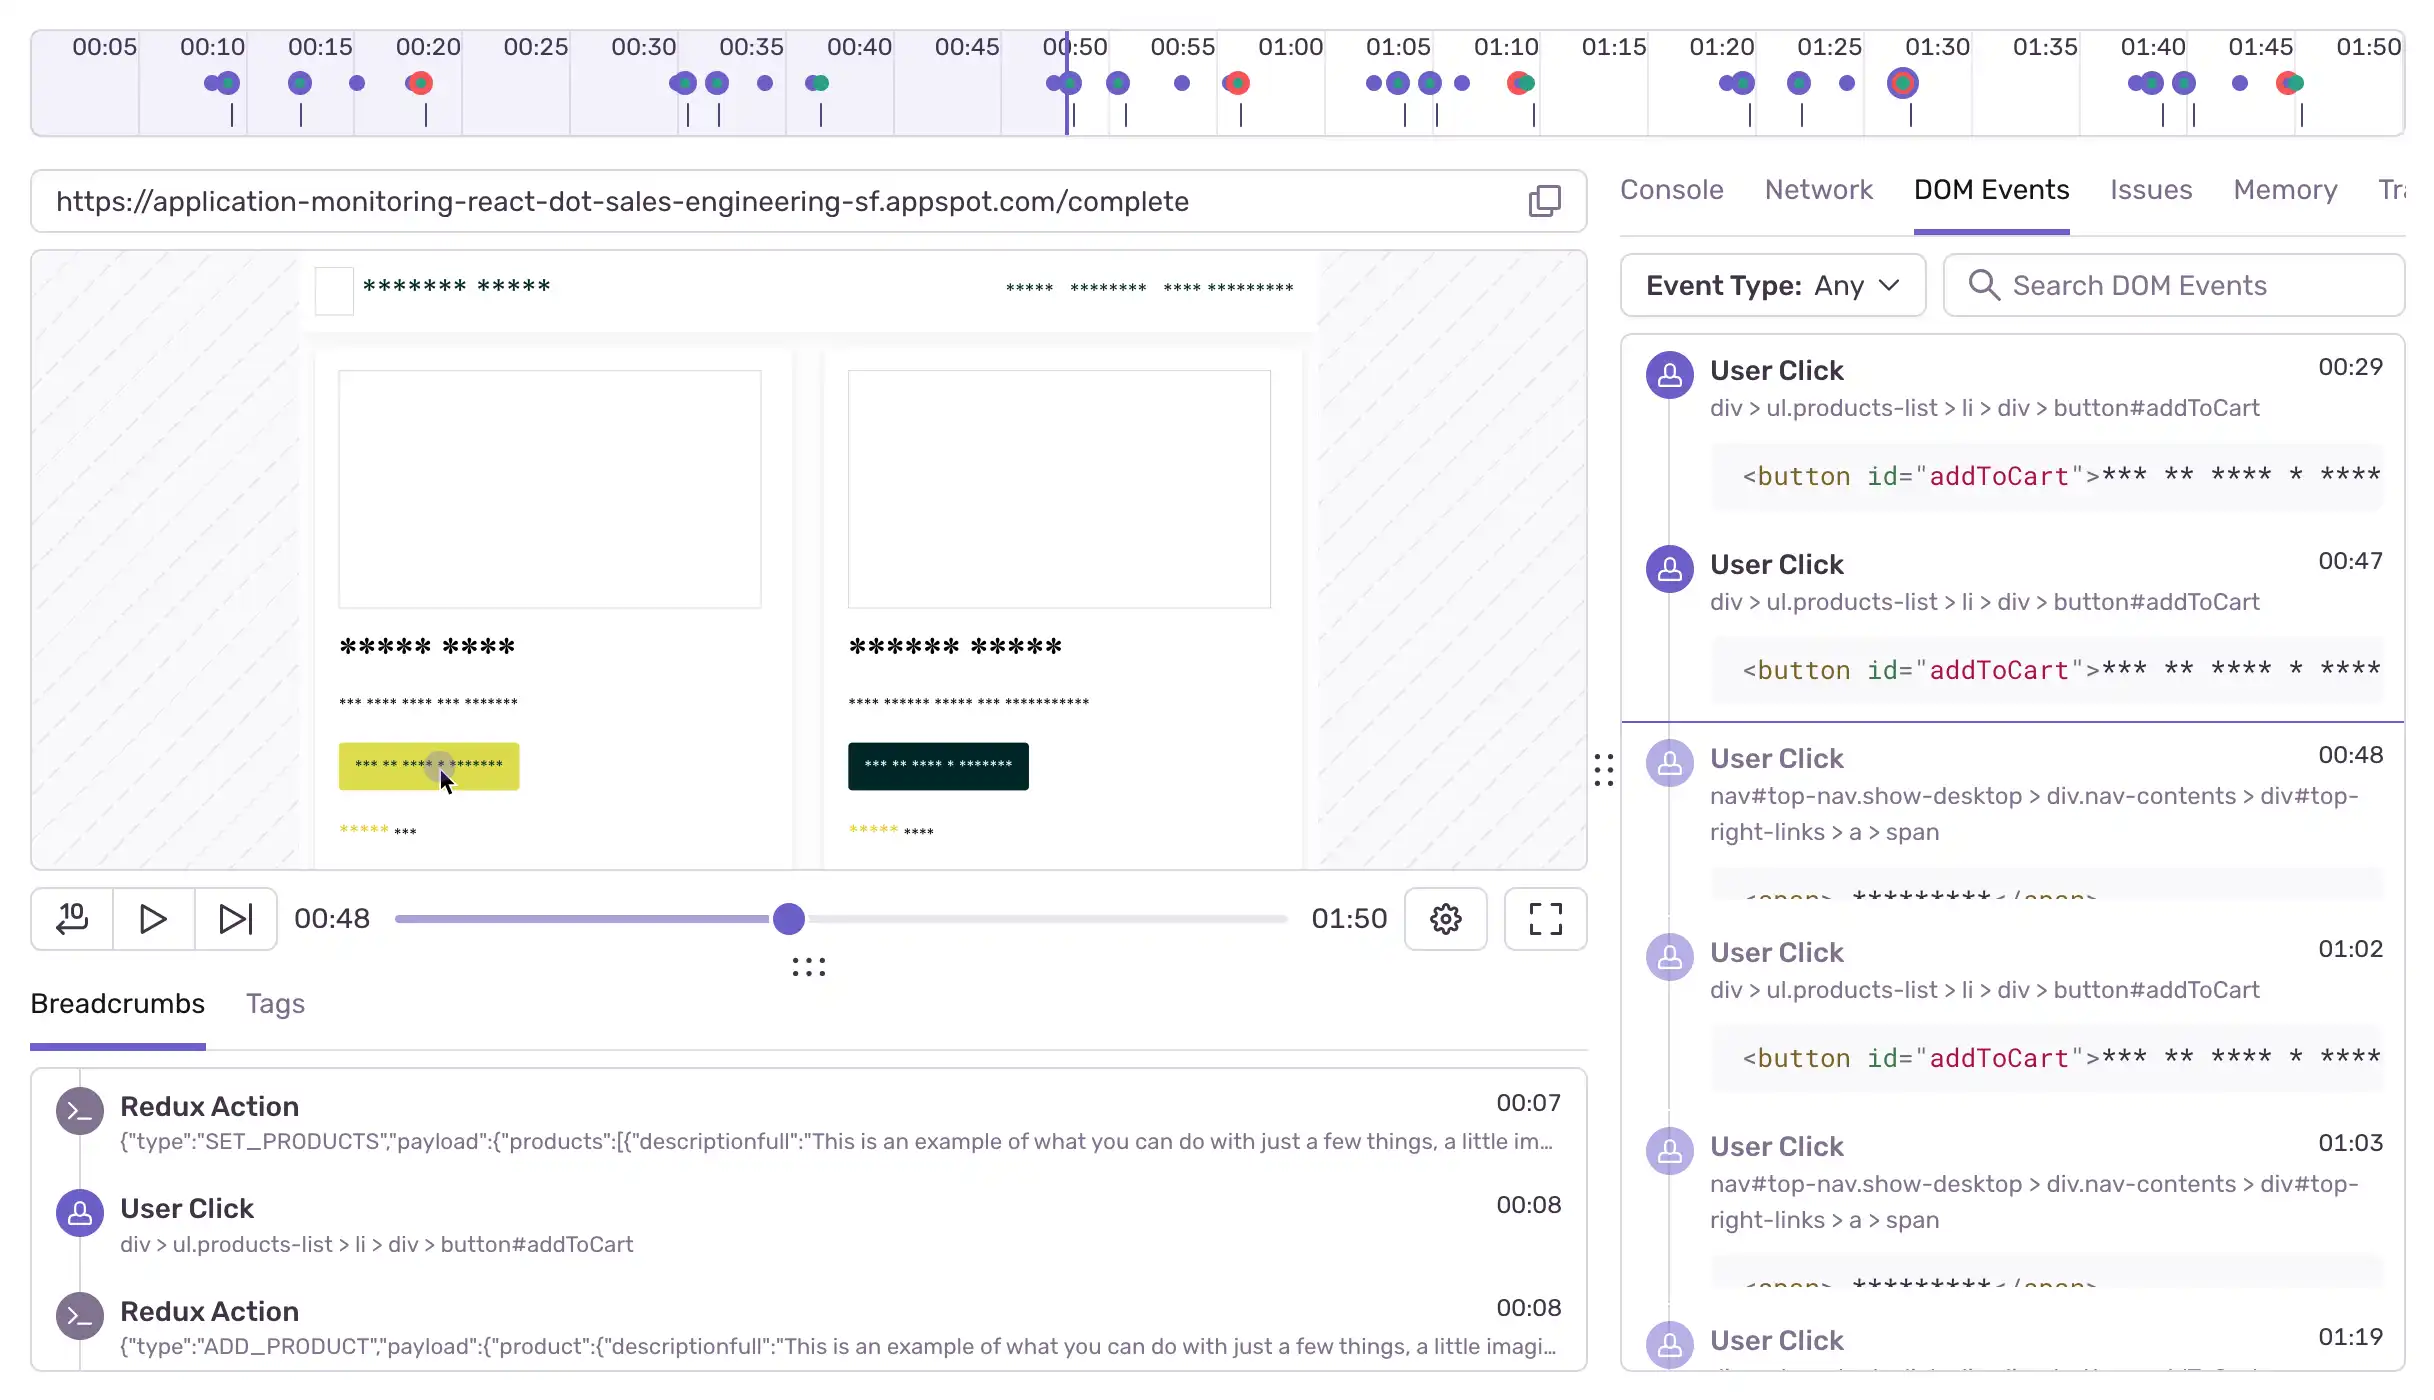Skip to next breadcrumb frame
This screenshot has width=2434, height=1400.
(236, 918)
